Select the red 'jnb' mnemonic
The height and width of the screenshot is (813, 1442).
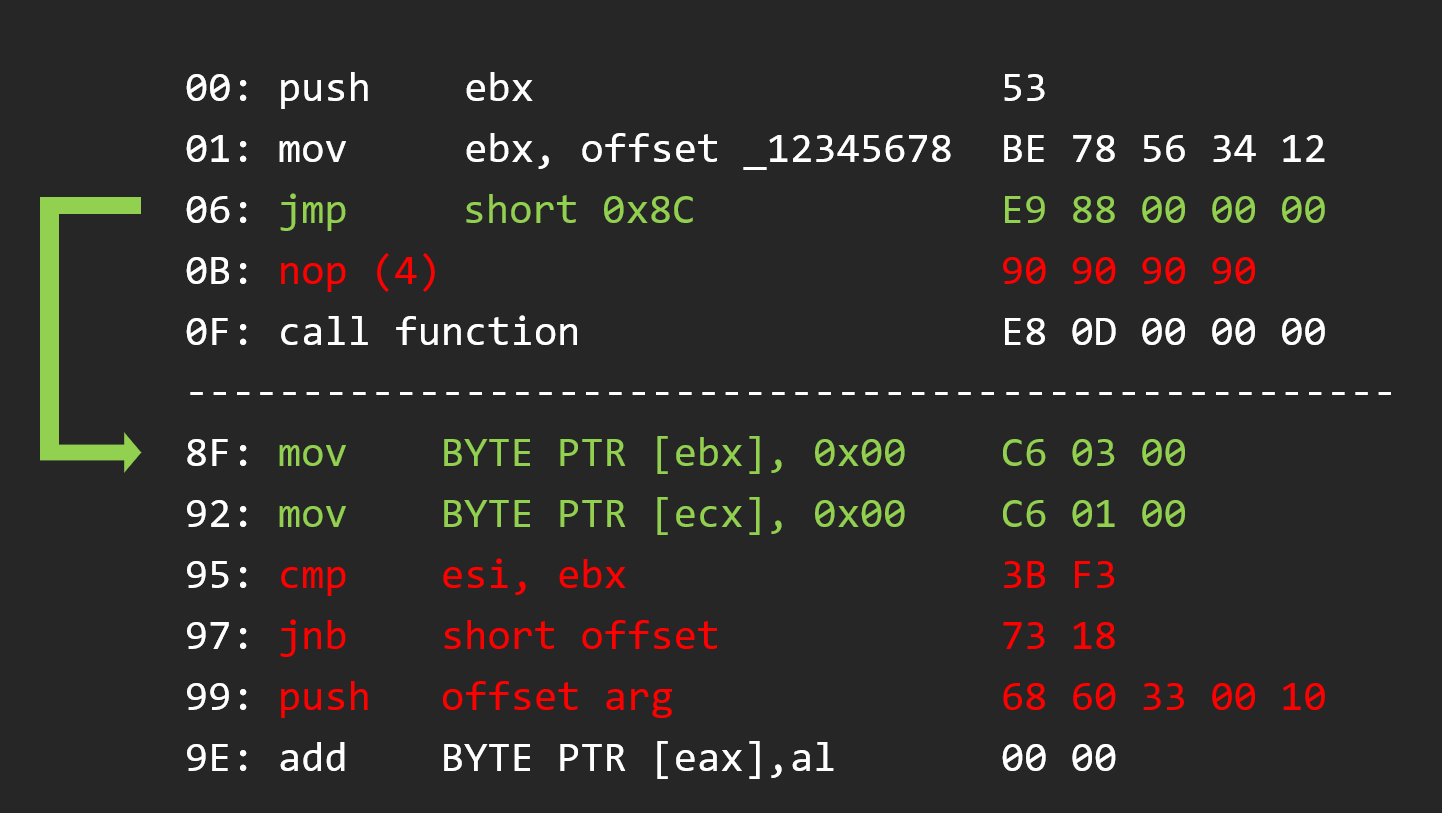tap(312, 638)
